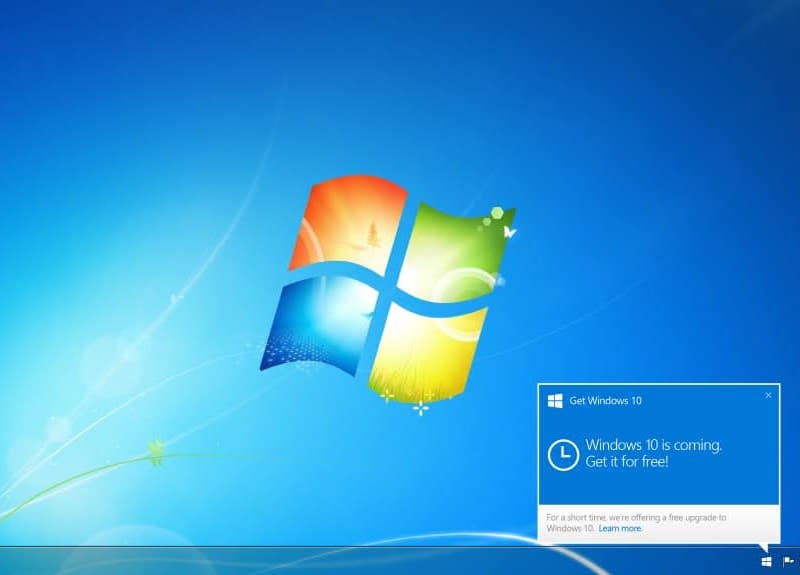Close the Get Windows 10 notification

point(768,395)
